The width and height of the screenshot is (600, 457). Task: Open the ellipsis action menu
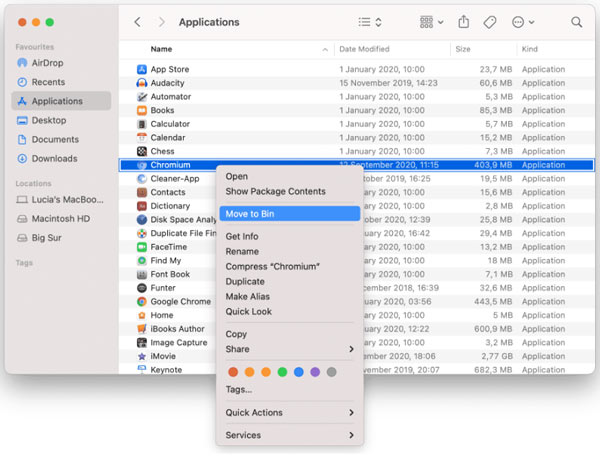coord(523,22)
